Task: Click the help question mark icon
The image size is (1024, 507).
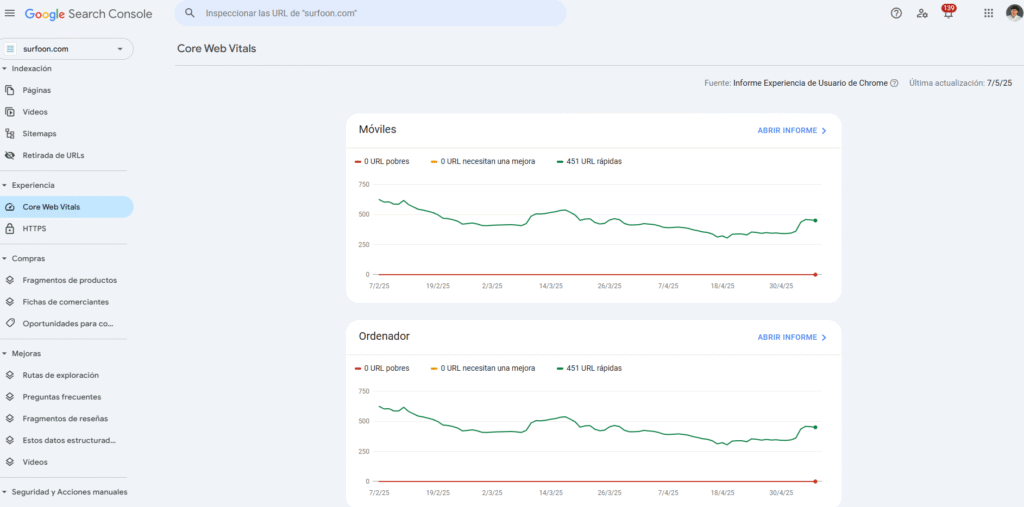Action: [896, 13]
